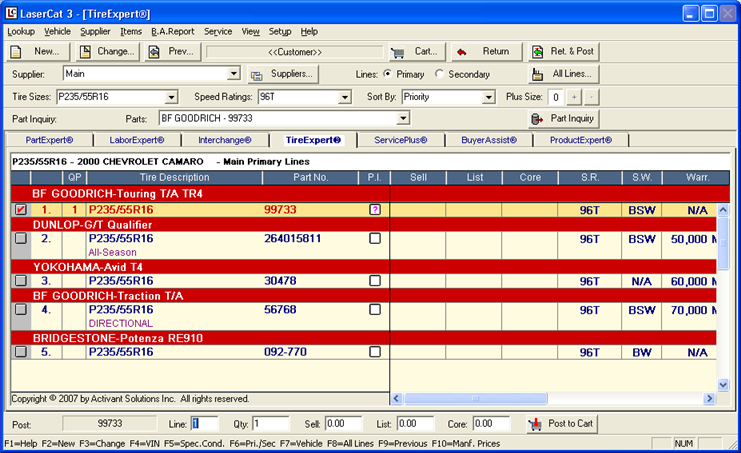Open the Suppliers list button
The image size is (741, 453).
pyautogui.click(x=283, y=74)
